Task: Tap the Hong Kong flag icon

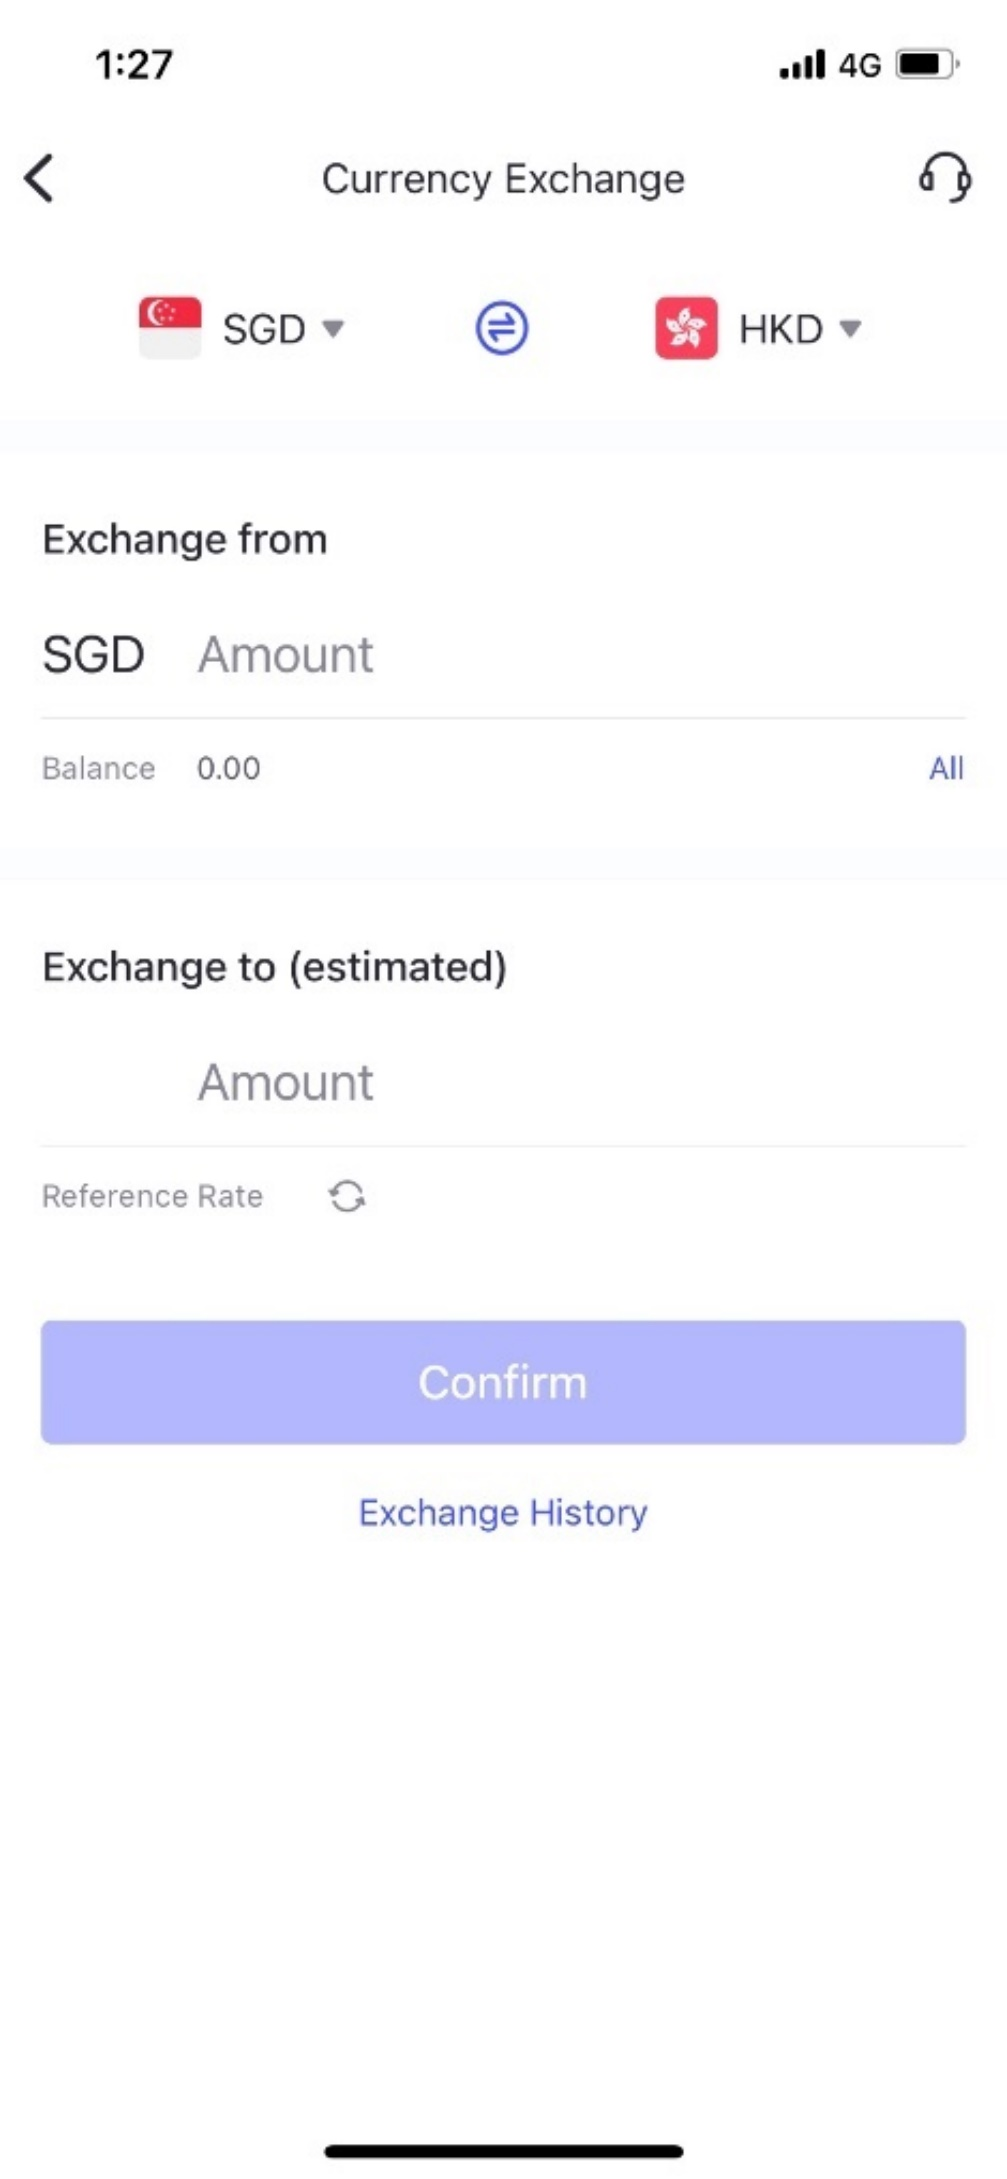Action: point(686,328)
